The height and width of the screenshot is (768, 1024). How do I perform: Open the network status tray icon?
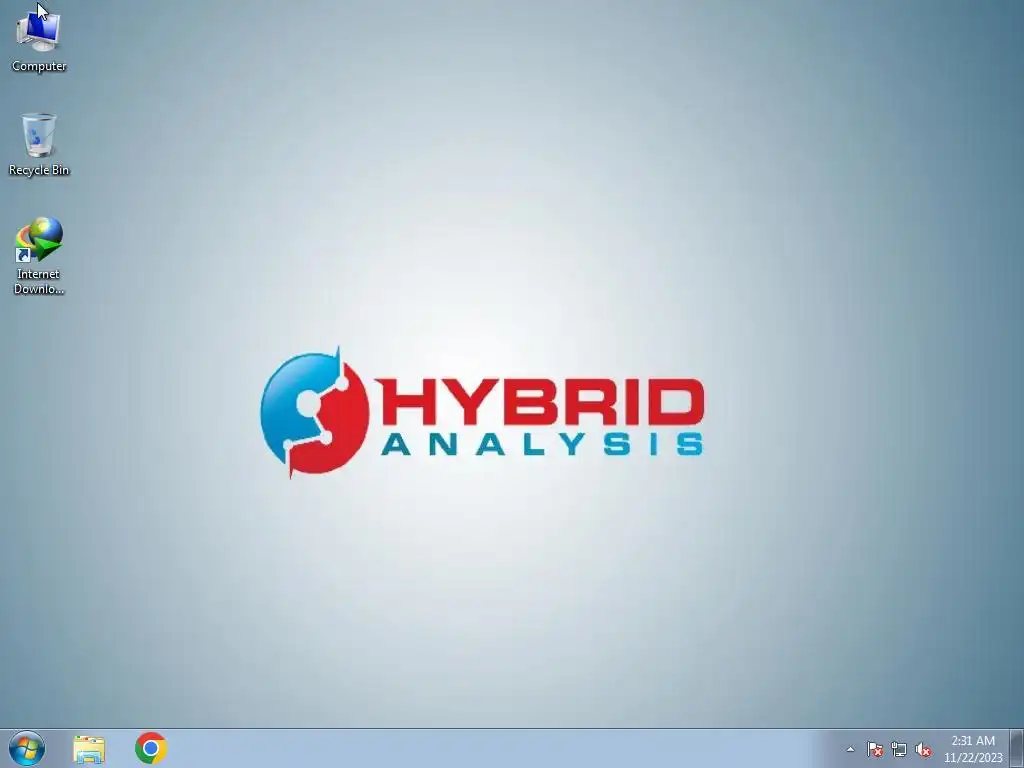coord(899,750)
